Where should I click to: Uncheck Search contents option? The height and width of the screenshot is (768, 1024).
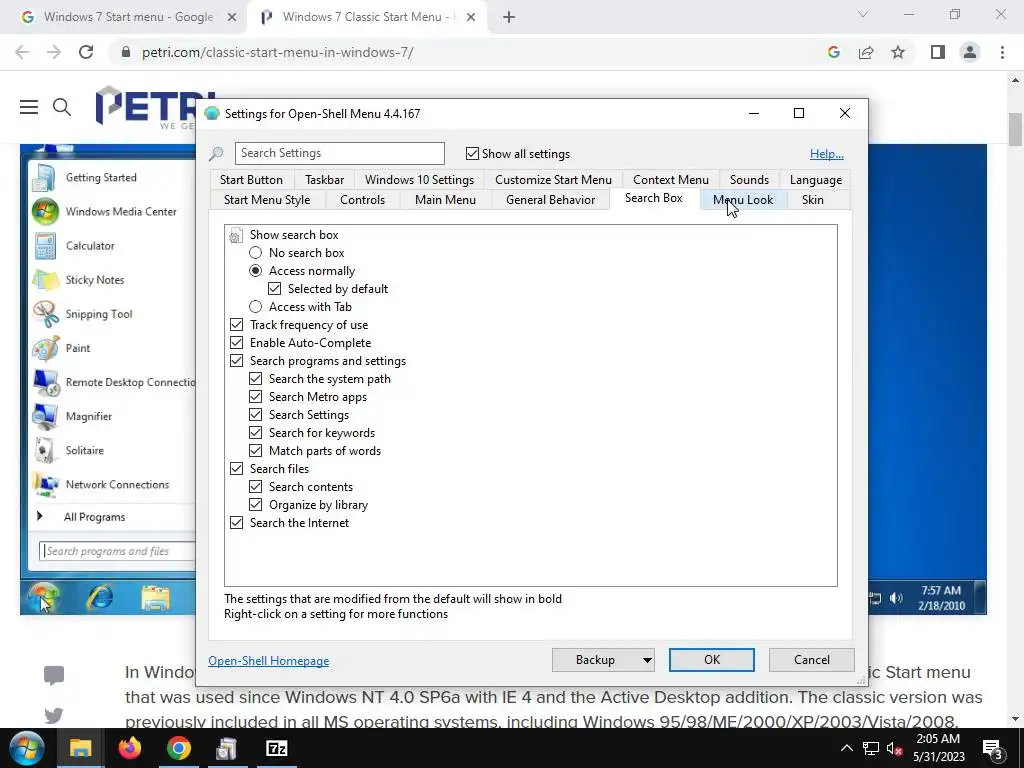[255, 487]
